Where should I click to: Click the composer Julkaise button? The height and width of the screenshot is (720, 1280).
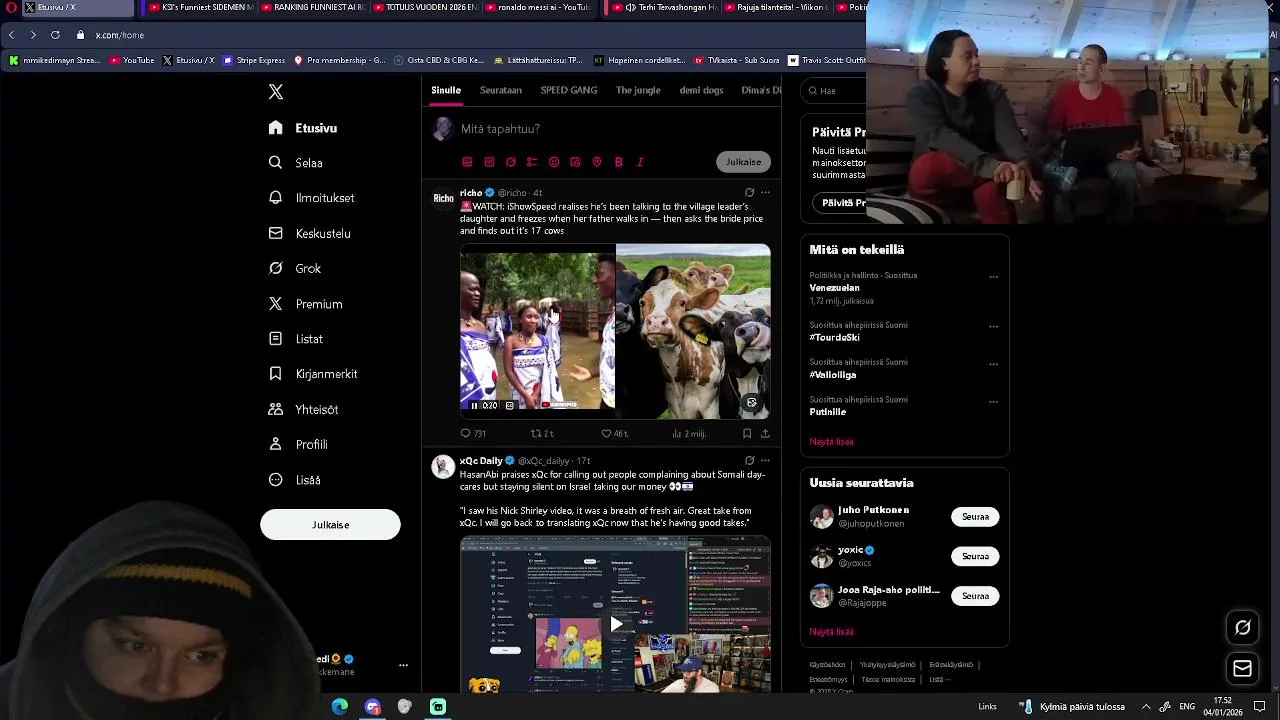pyautogui.click(x=743, y=162)
